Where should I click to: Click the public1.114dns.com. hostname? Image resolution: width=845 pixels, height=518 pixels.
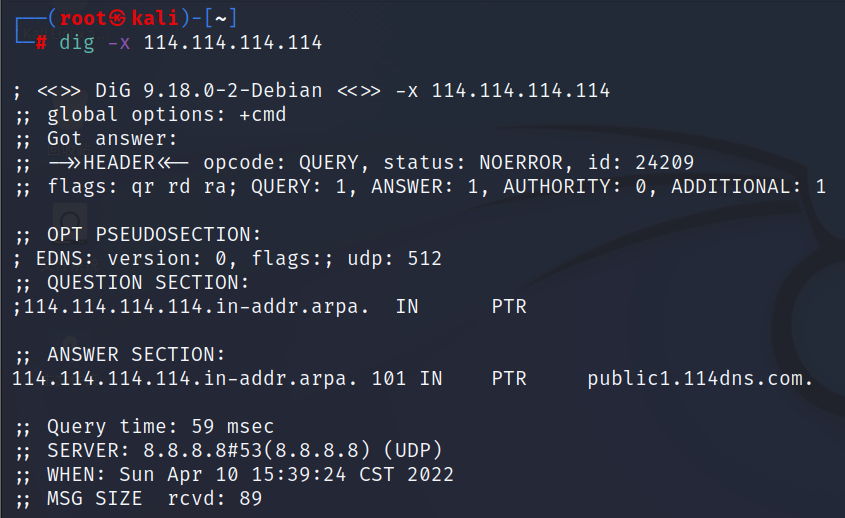coord(700,379)
